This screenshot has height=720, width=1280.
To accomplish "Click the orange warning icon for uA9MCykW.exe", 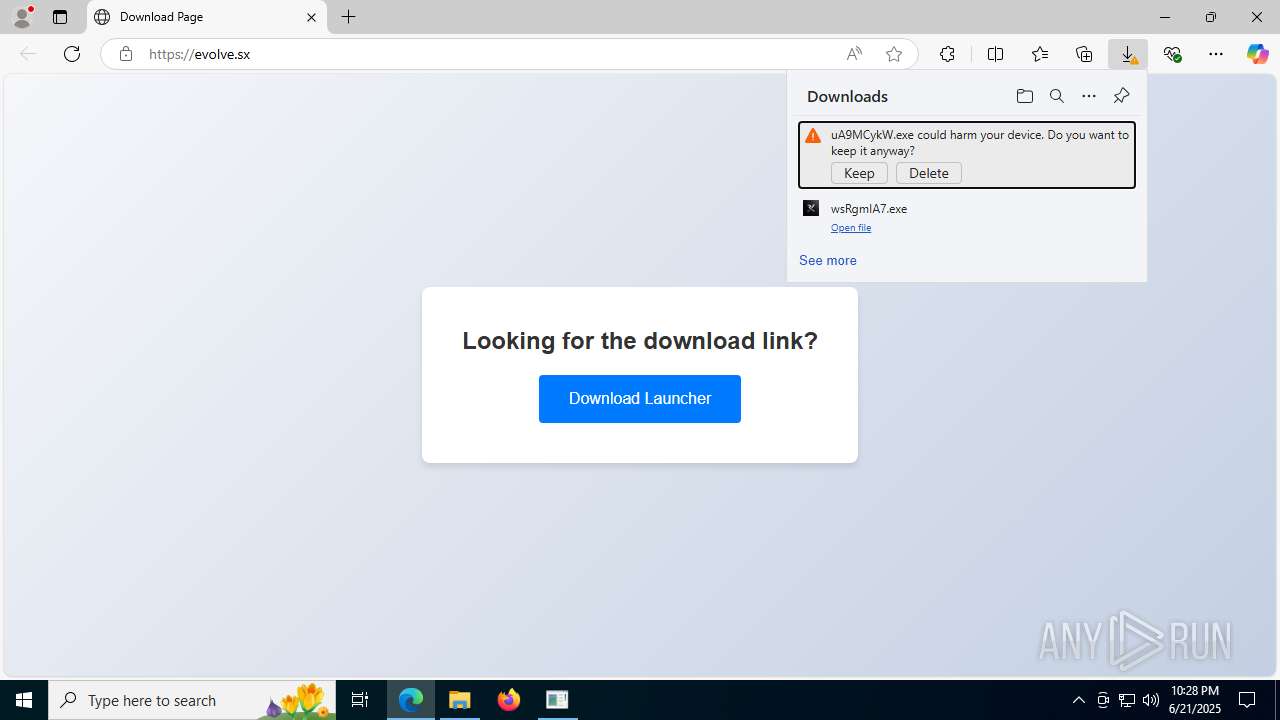I will coord(813,136).
